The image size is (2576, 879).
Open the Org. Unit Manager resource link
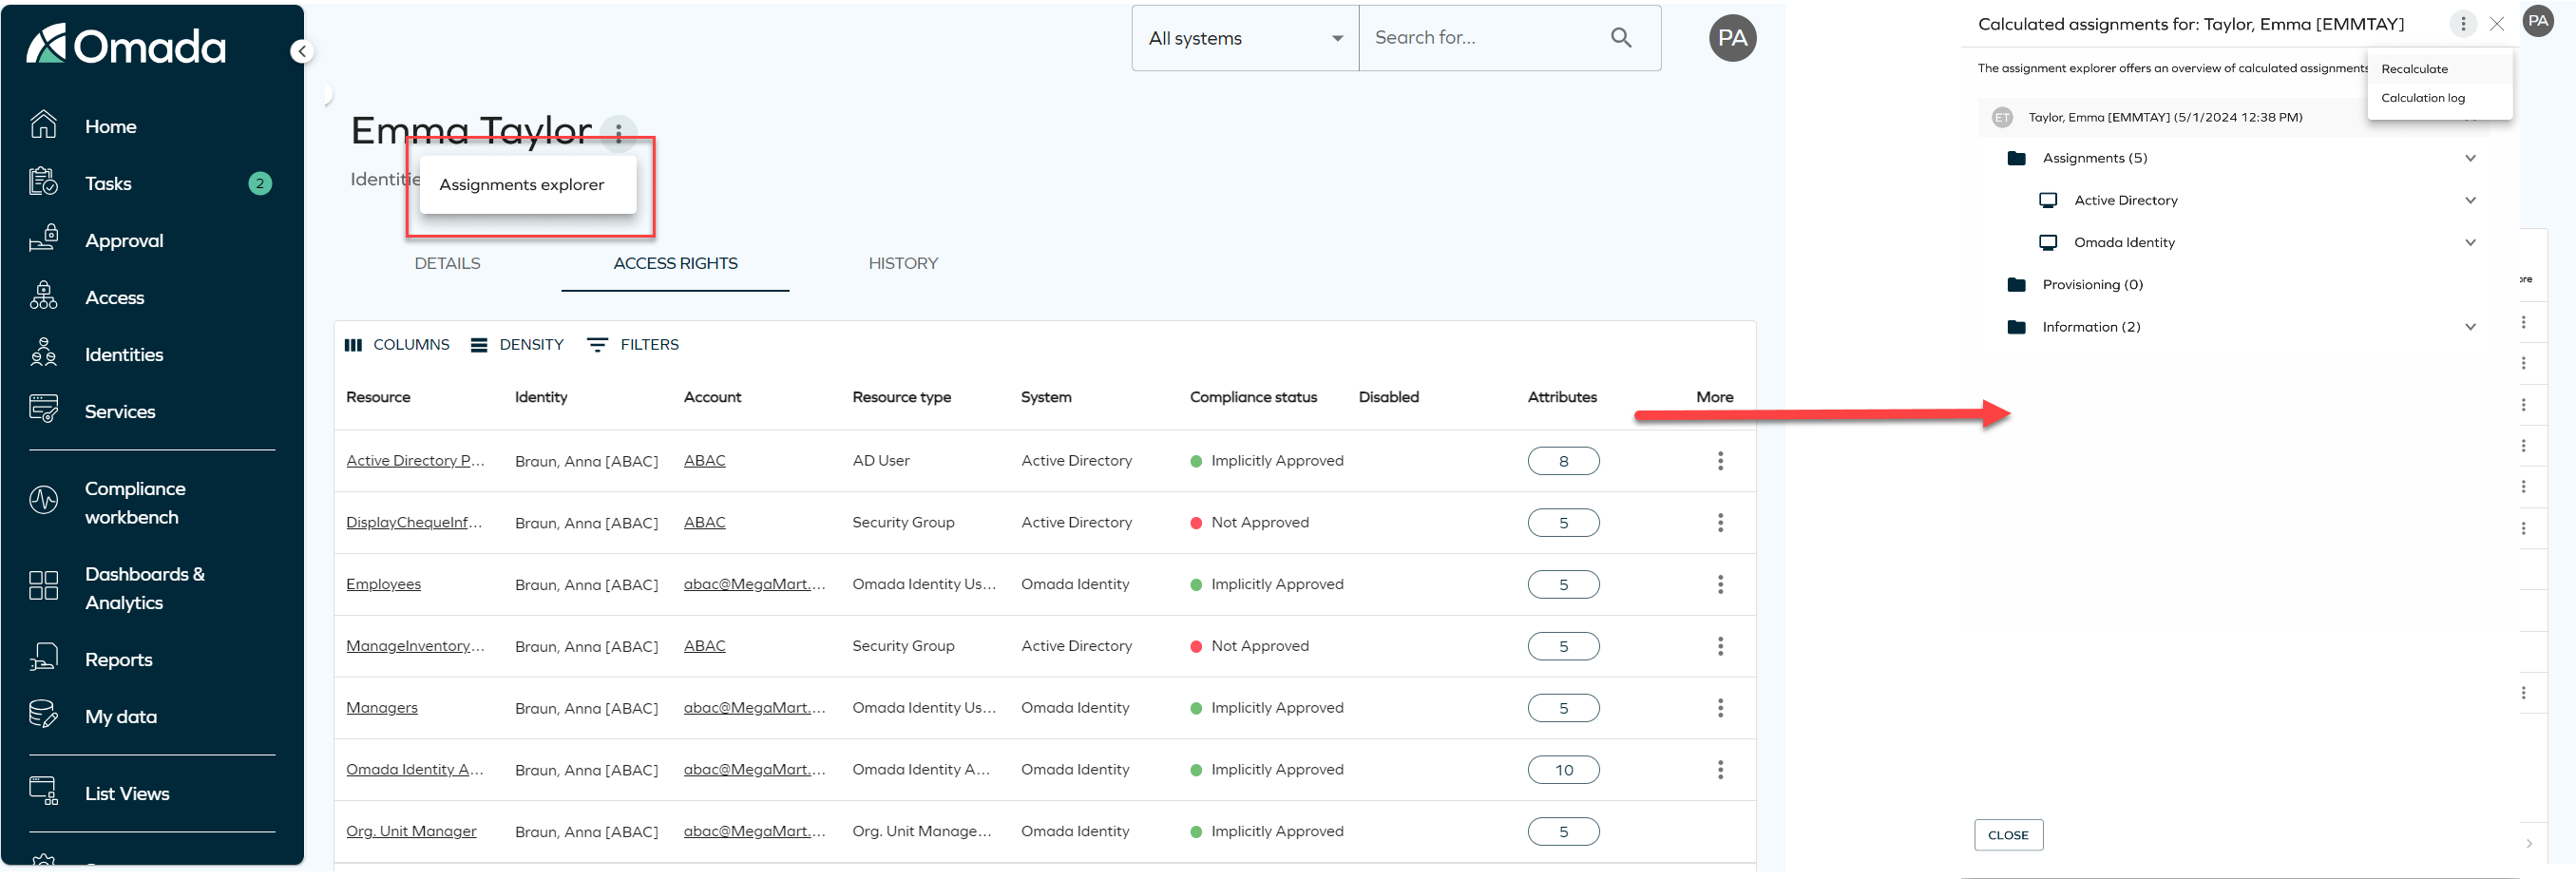(x=411, y=831)
